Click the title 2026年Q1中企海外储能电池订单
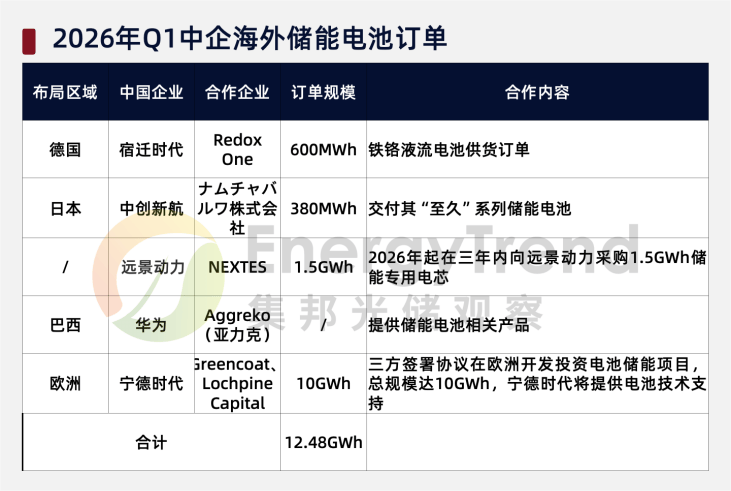This screenshot has width=731, height=491. click(x=250, y=39)
